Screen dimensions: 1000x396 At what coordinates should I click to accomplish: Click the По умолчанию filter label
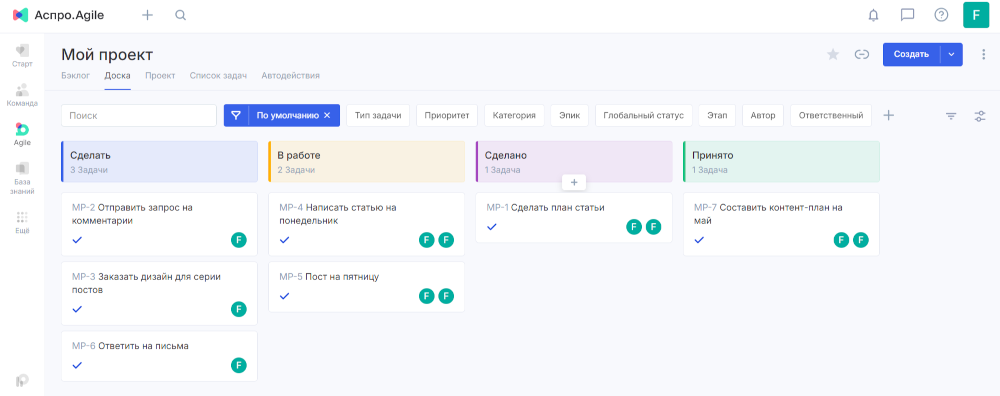(x=287, y=115)
